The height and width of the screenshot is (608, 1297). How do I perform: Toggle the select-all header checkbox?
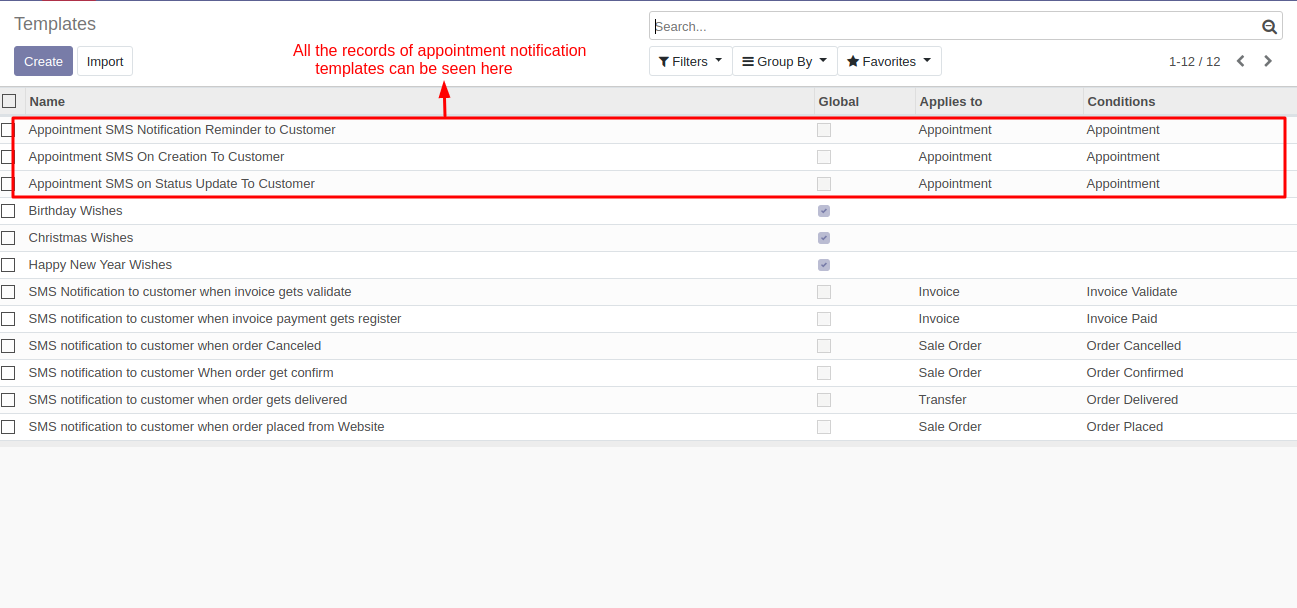coord(9,101)
